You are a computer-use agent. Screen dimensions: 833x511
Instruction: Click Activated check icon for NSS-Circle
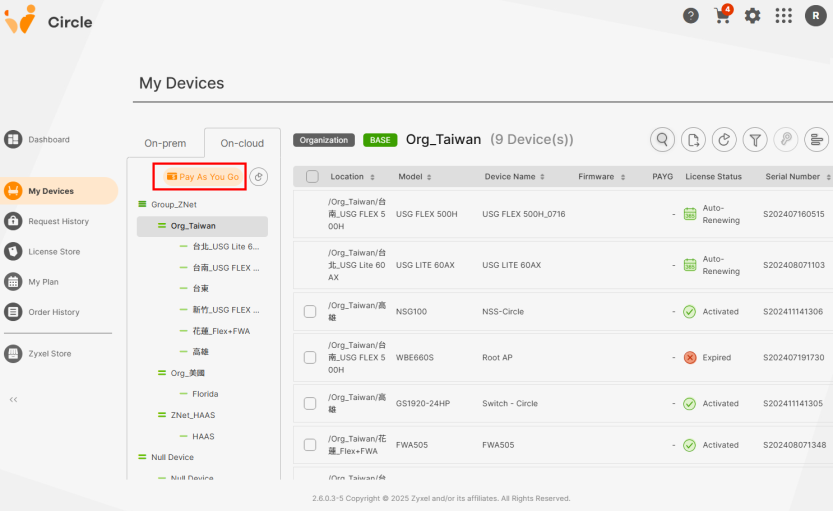[690, 312]
